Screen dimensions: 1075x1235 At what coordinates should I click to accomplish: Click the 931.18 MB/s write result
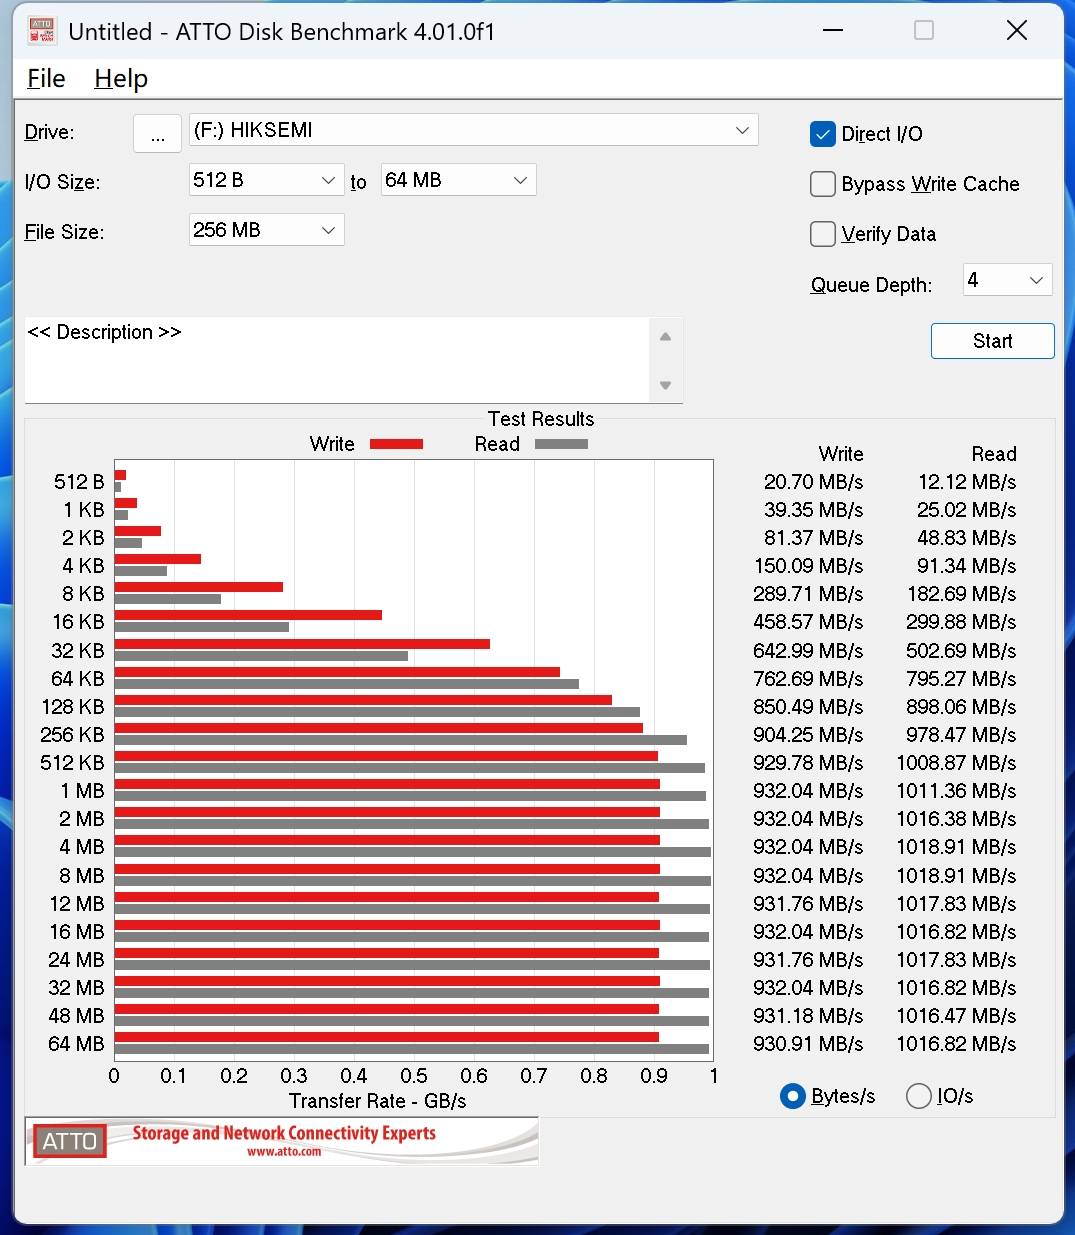[x=808, y=1016]
